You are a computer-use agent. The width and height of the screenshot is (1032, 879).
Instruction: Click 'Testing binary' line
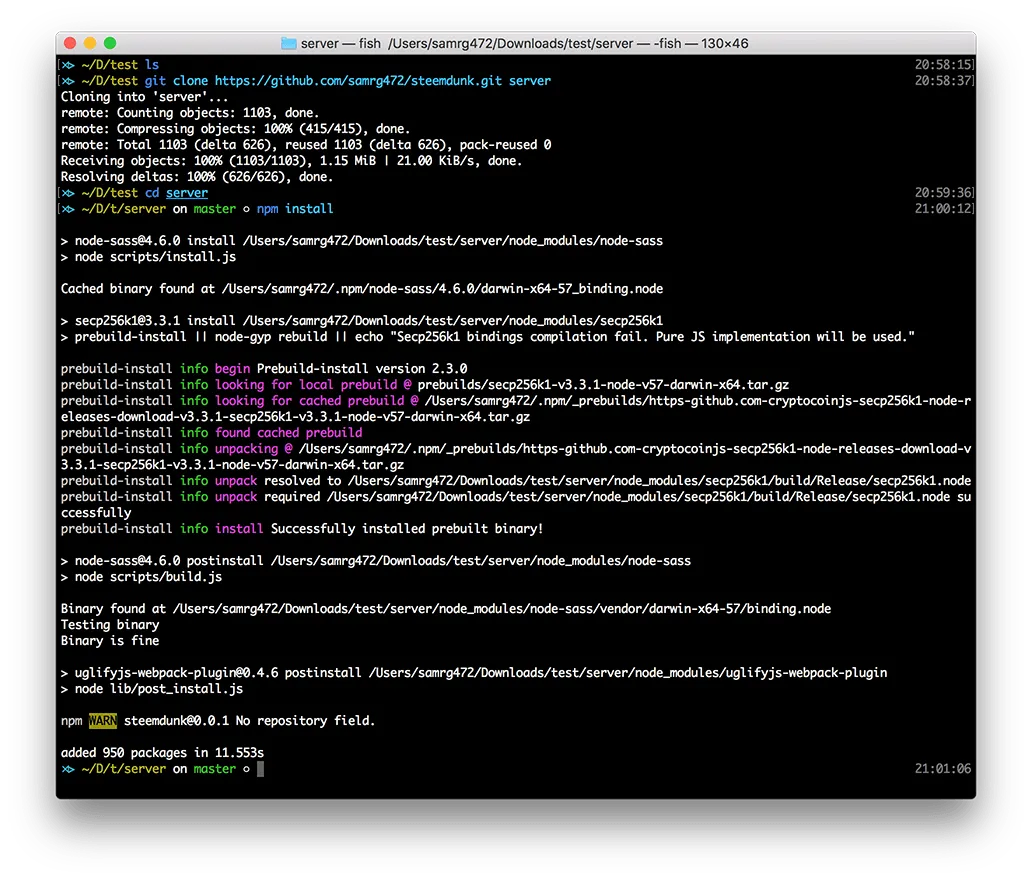tap(110, 624)
